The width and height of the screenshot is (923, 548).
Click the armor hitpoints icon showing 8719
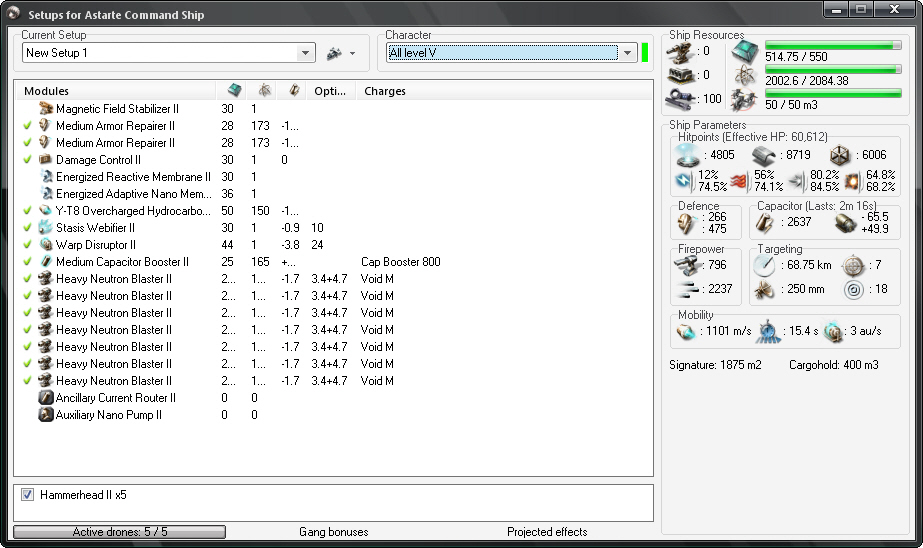click(x=763, y=156)
